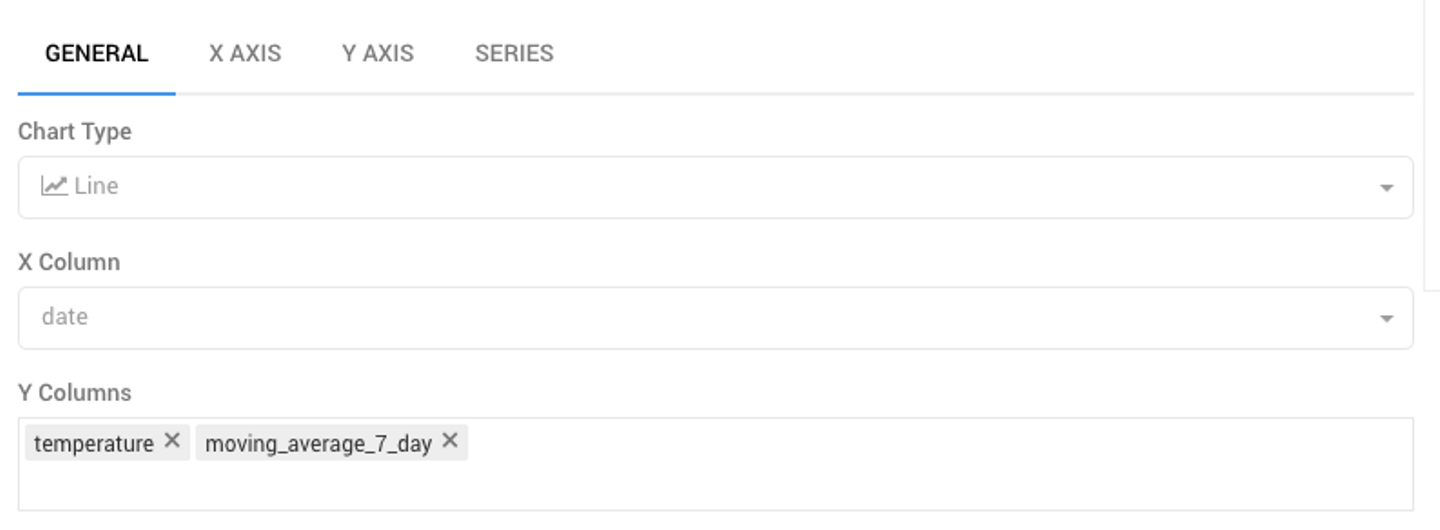Remove the temperature column tag

tap(172, 441)
